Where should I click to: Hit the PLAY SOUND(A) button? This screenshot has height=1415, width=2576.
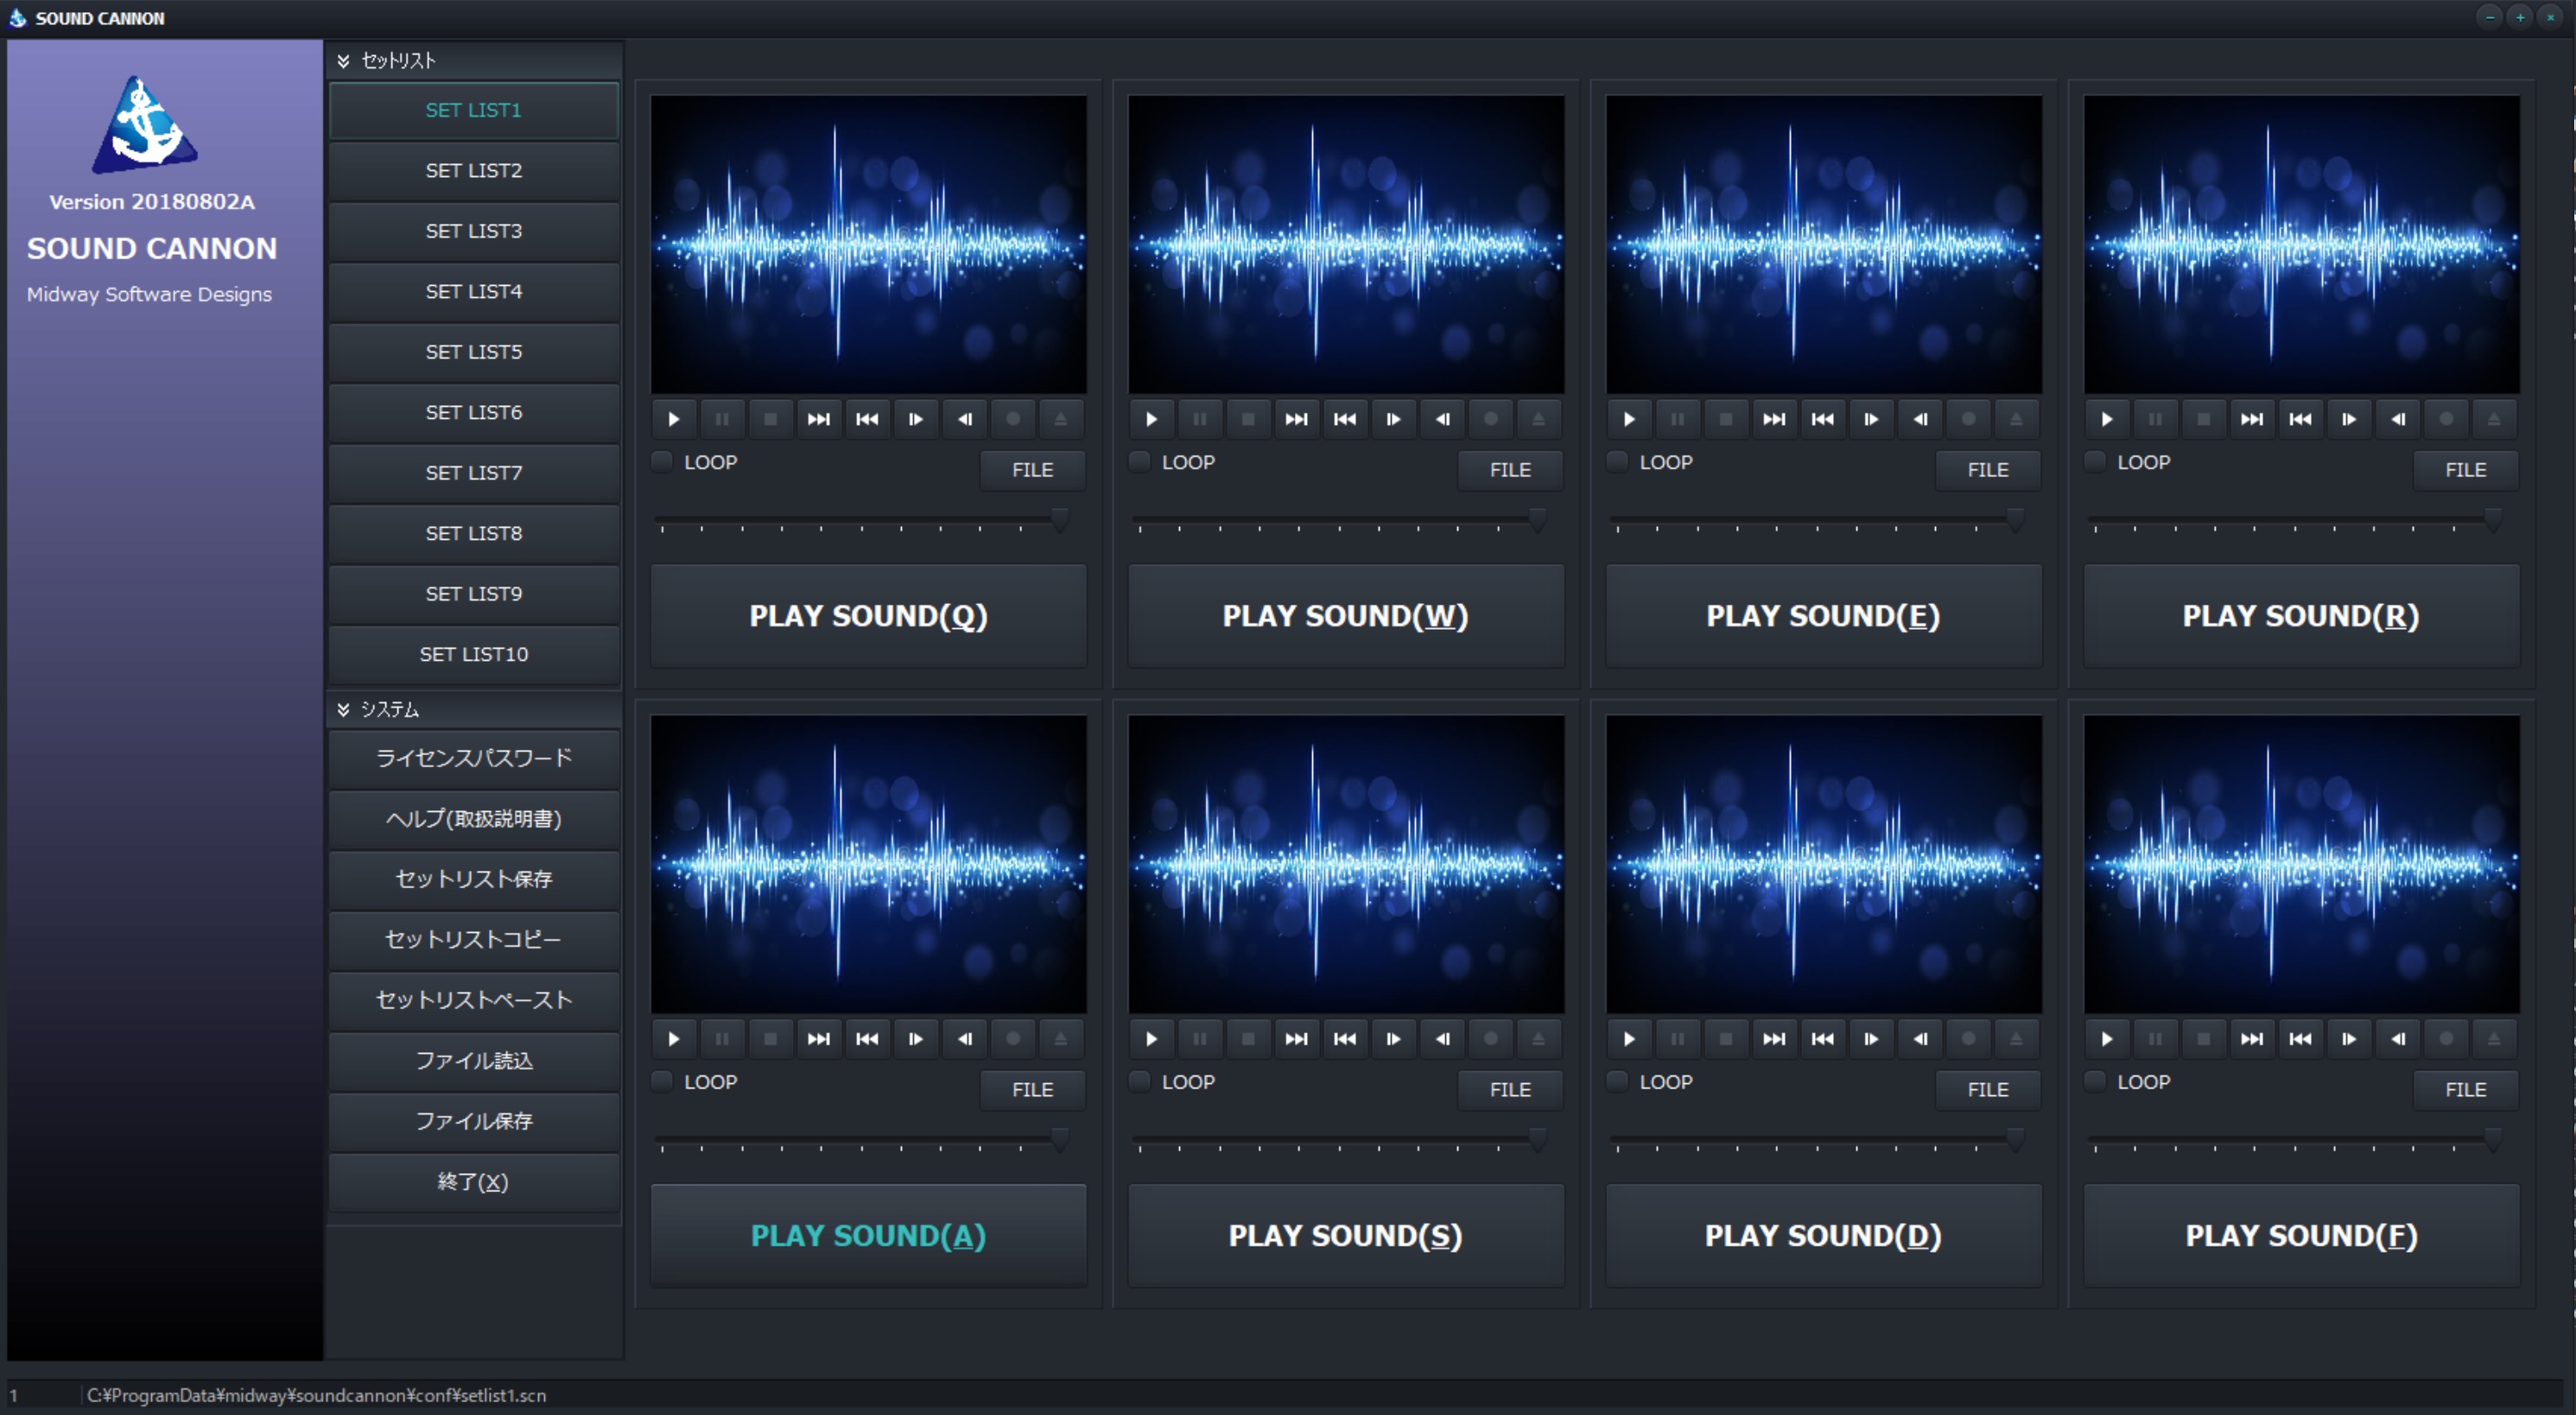pyautogui.click(x=869, y=1236)
